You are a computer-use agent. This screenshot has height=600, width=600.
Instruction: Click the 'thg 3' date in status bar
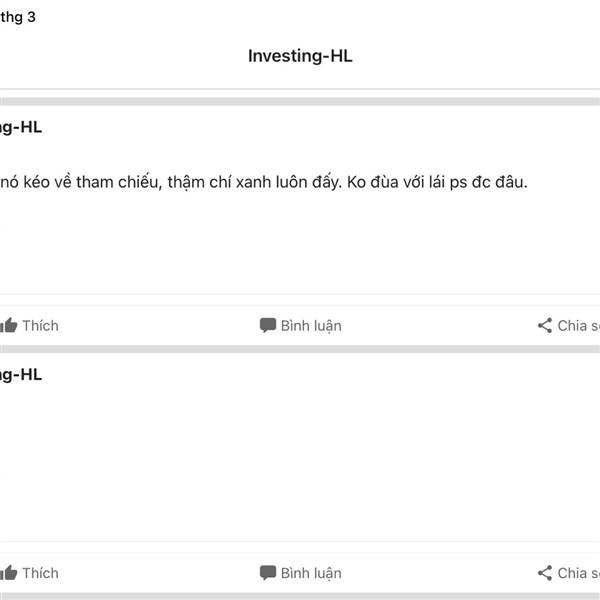click(18, 17)
